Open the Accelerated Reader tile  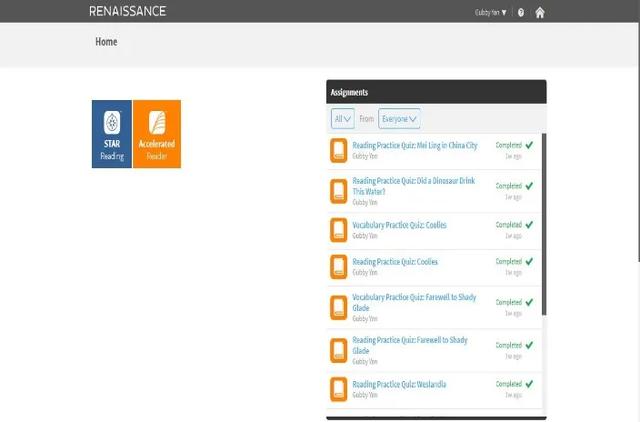pos(157,134)
